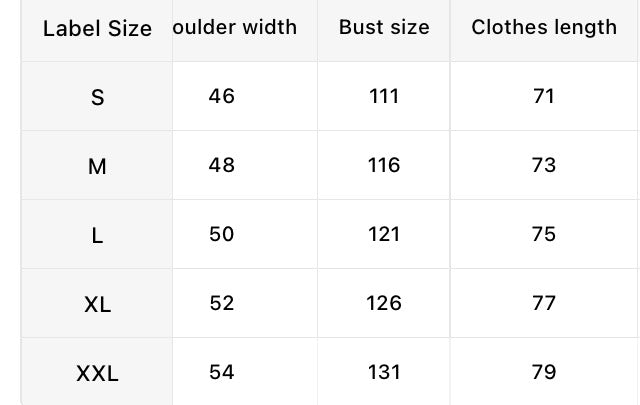
Task: Select the L size label cell
Action: [x=97, y=235]
